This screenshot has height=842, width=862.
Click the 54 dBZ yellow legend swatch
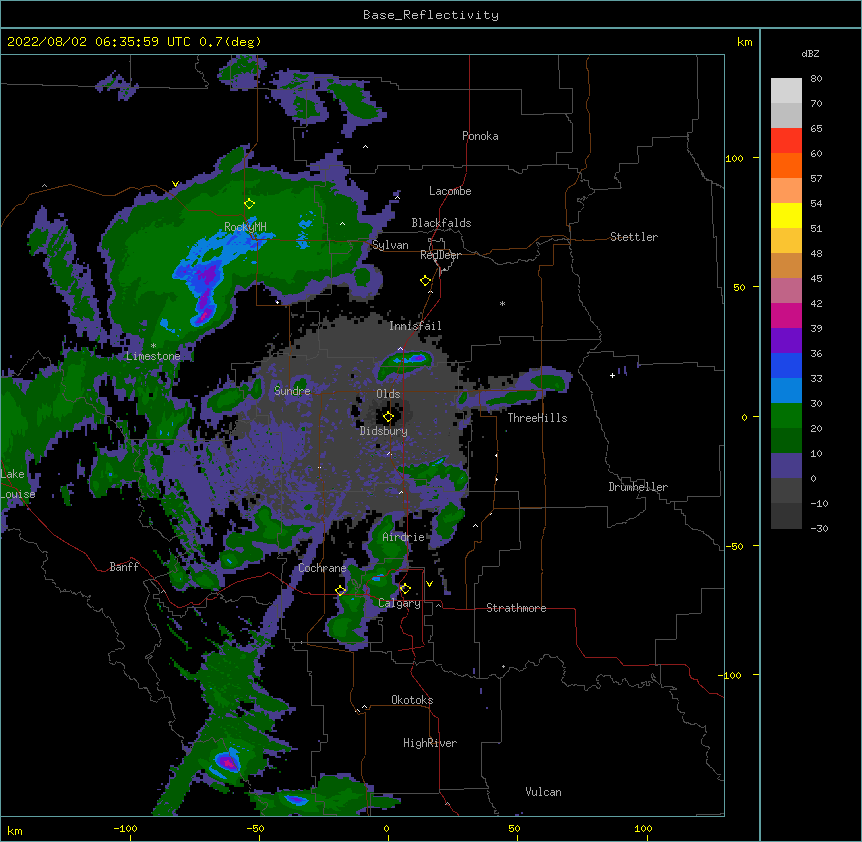[786, 215]
